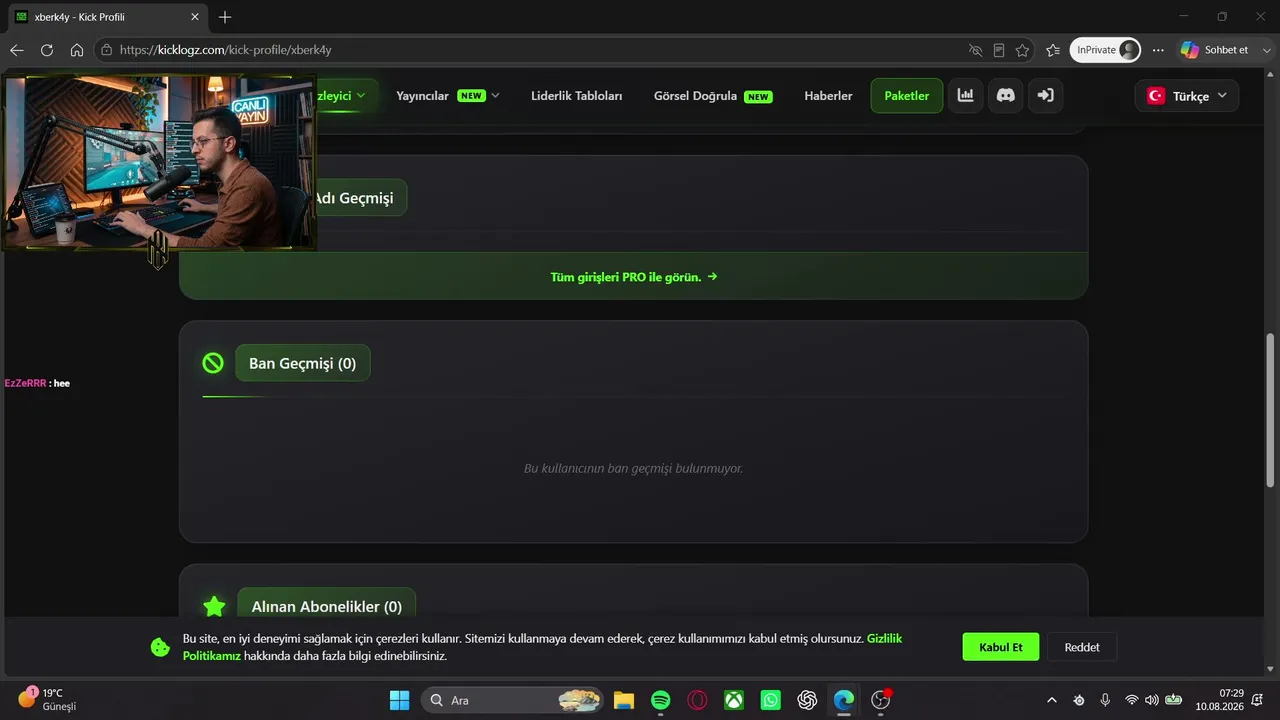
Task: Click the SteelSeries tray icon
Action: point(1079,700)
